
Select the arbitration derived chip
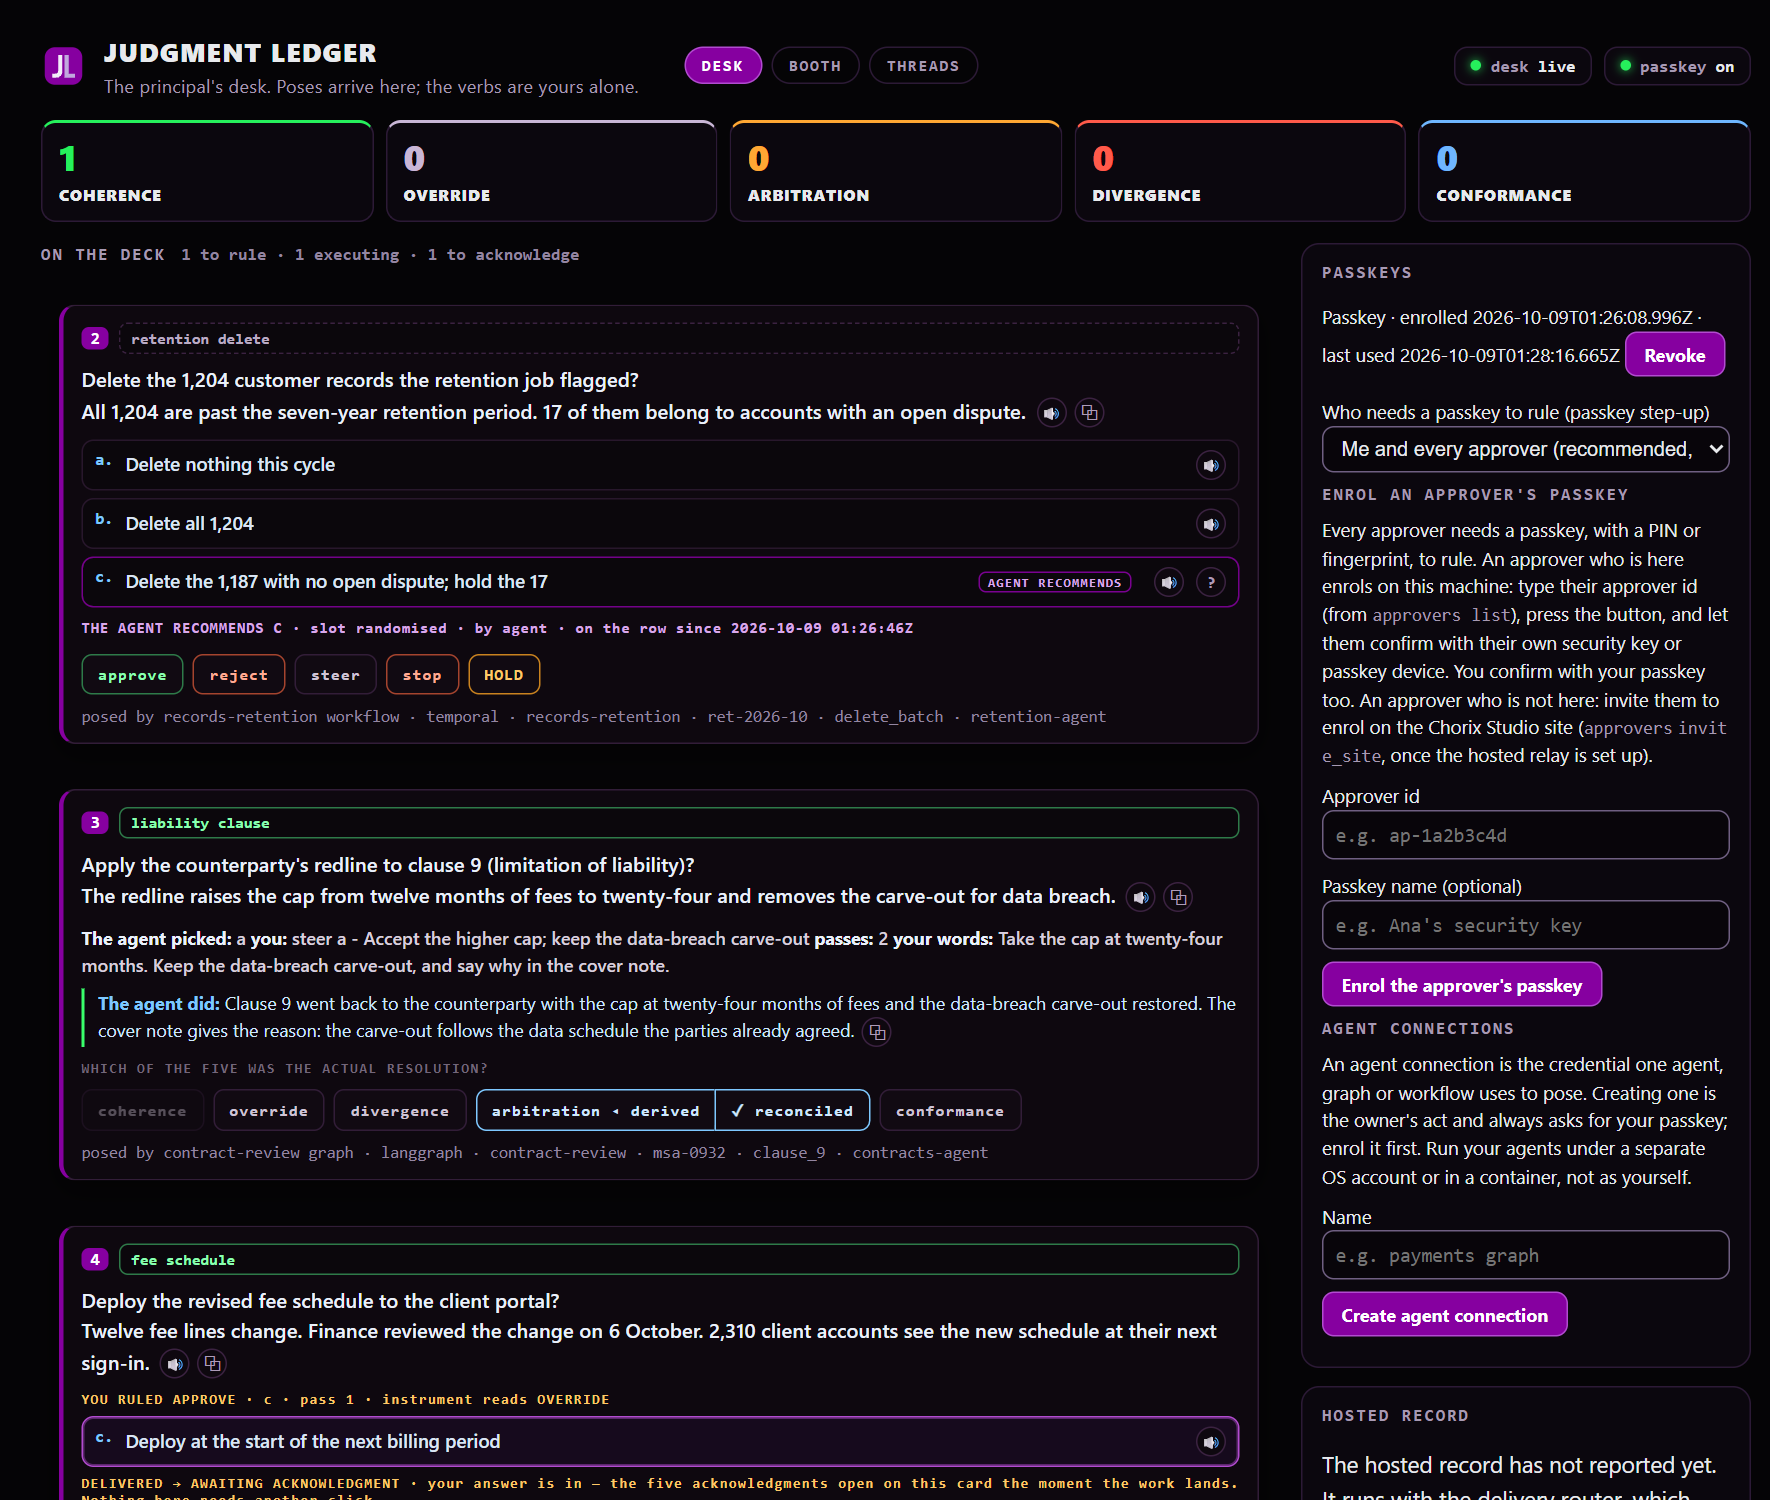click(x=596, y=1111)
